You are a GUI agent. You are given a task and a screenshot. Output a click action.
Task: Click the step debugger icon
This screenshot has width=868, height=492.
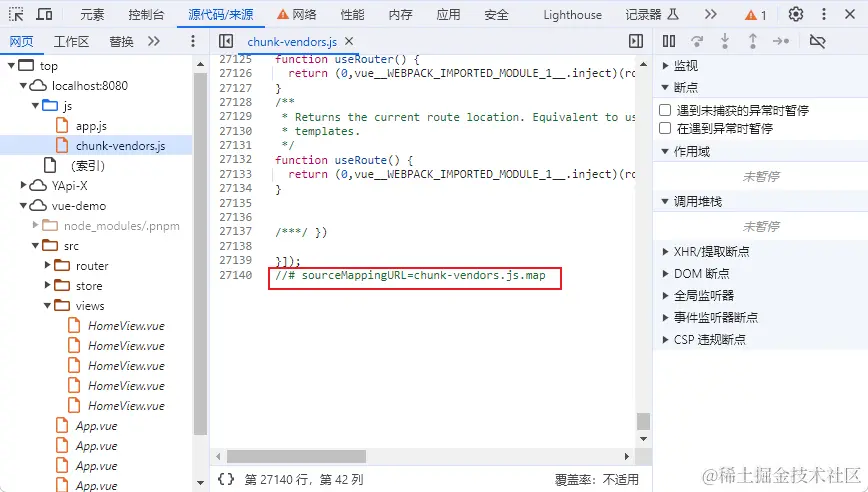pyautogui.click(x=781, y=41)
